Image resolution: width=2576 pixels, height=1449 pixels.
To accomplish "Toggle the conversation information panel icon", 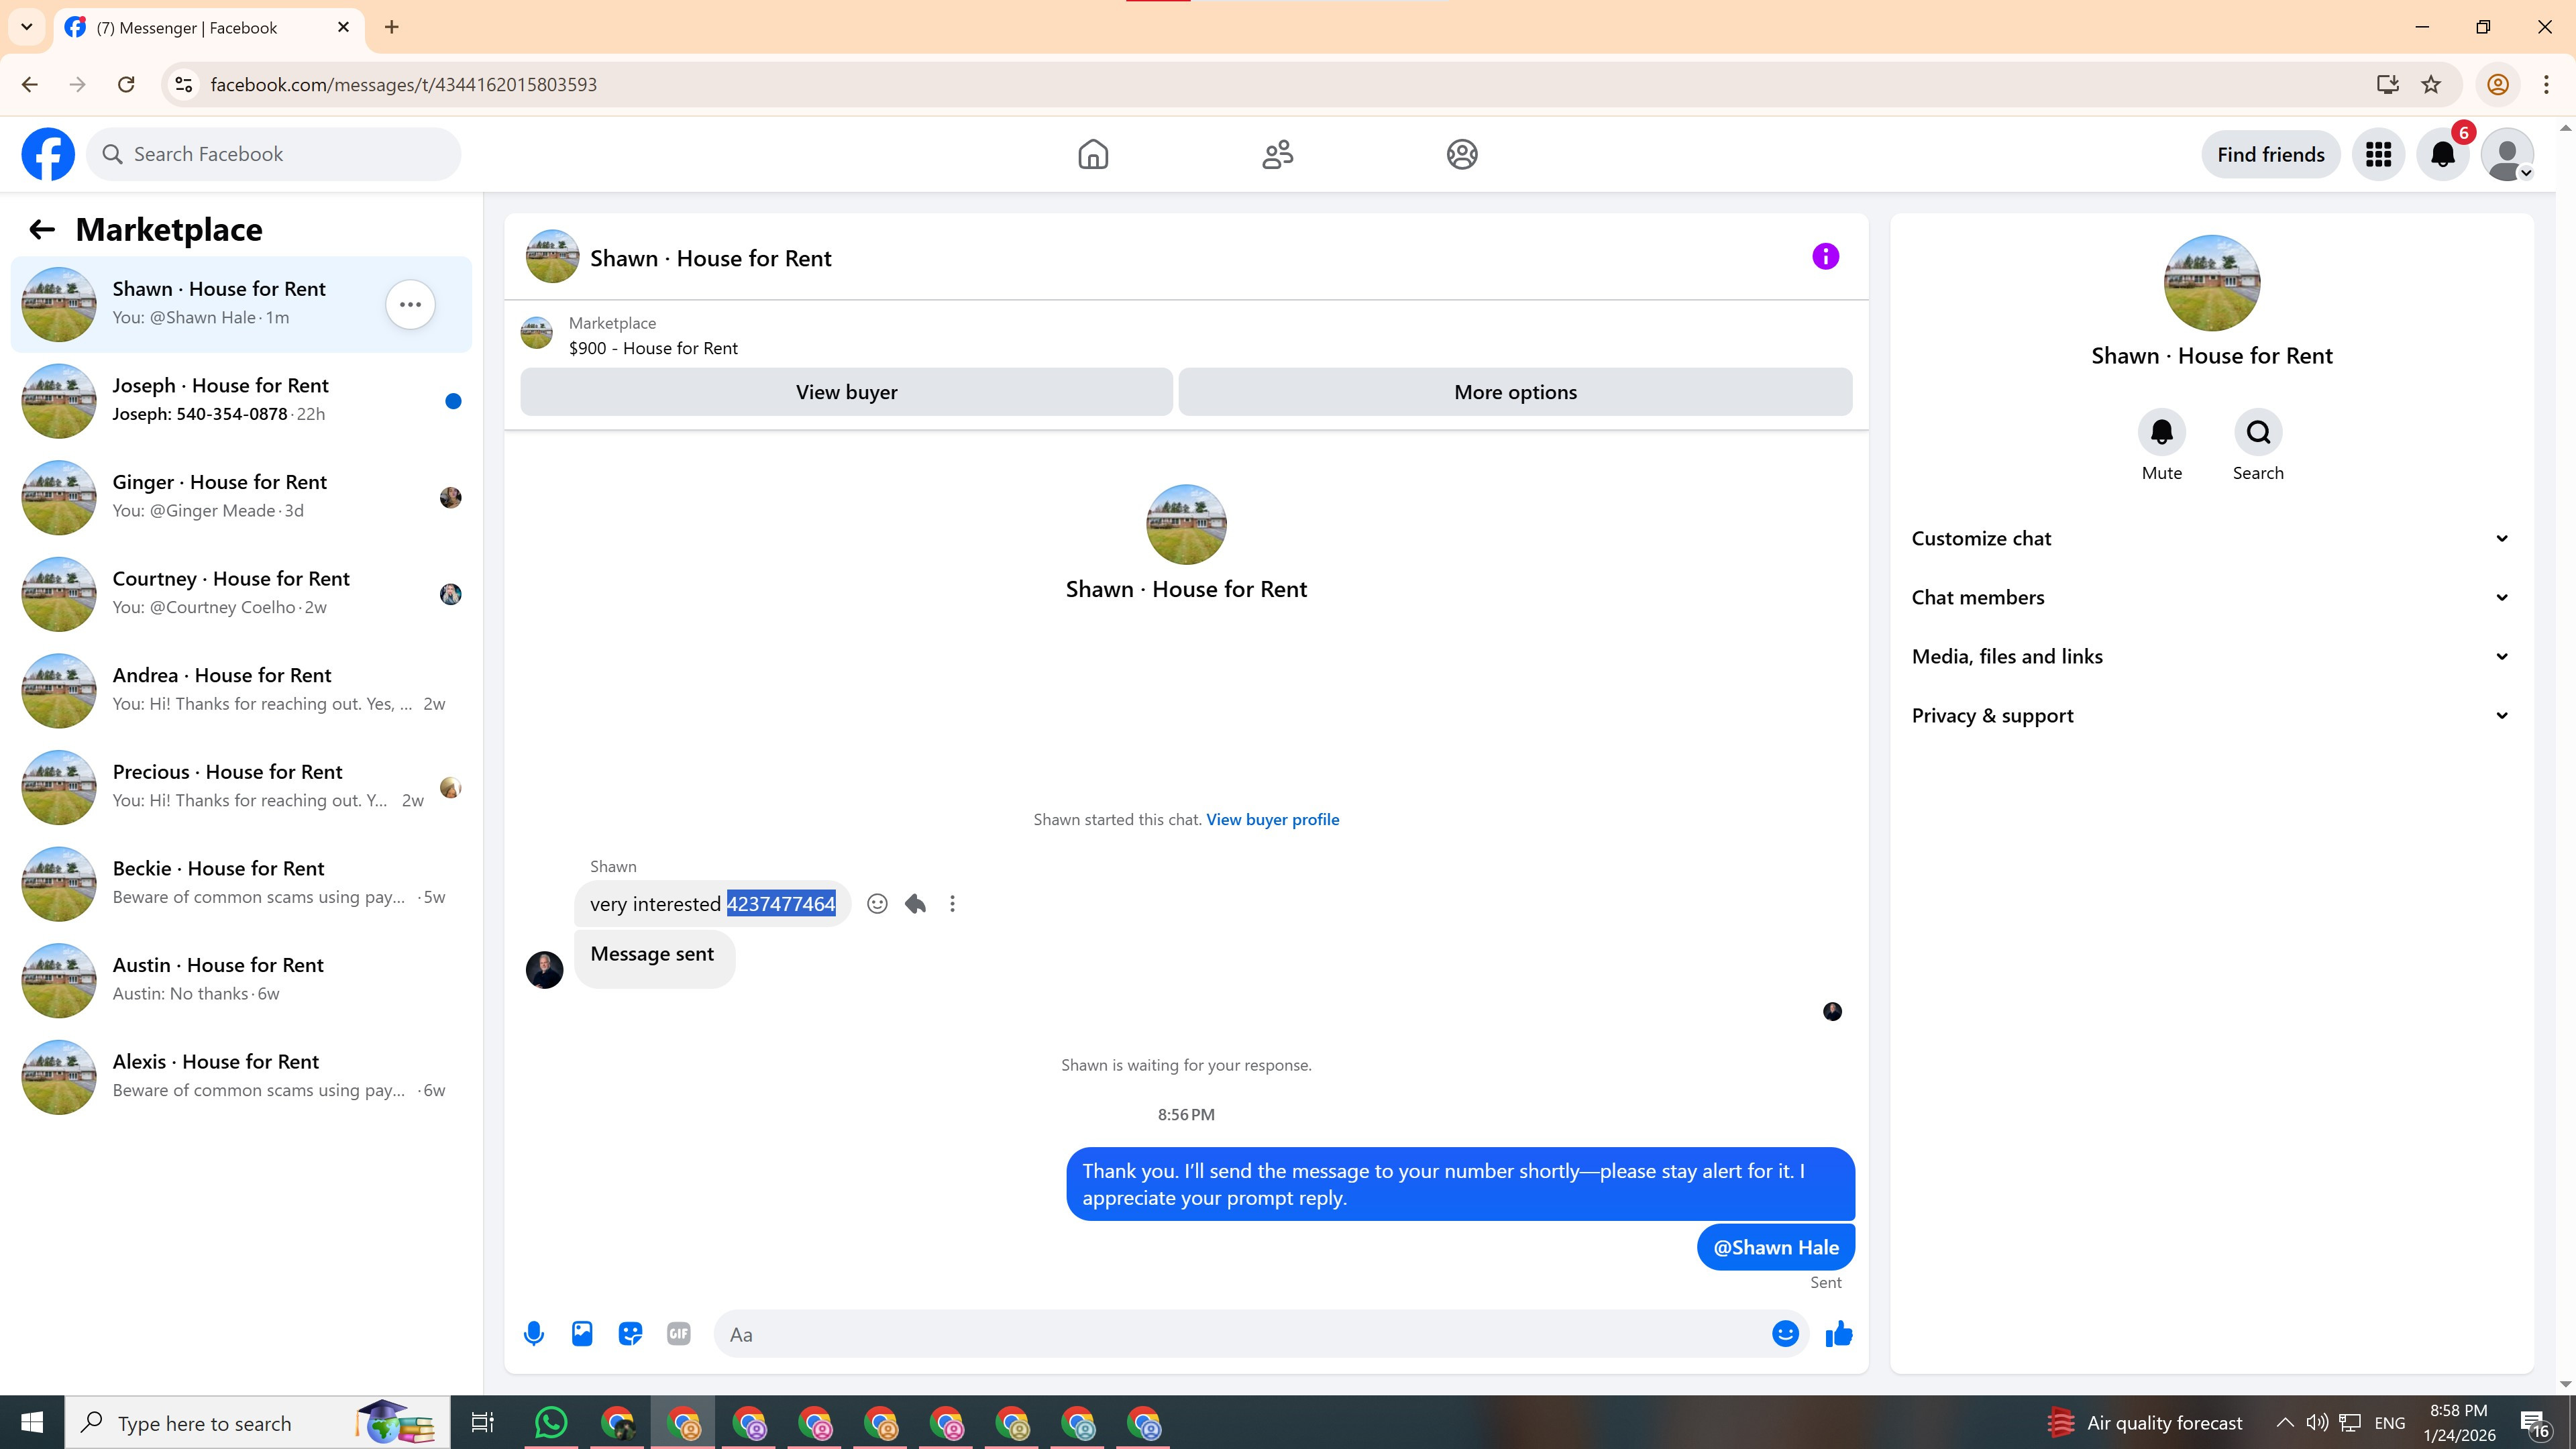I will [1825, 257].
